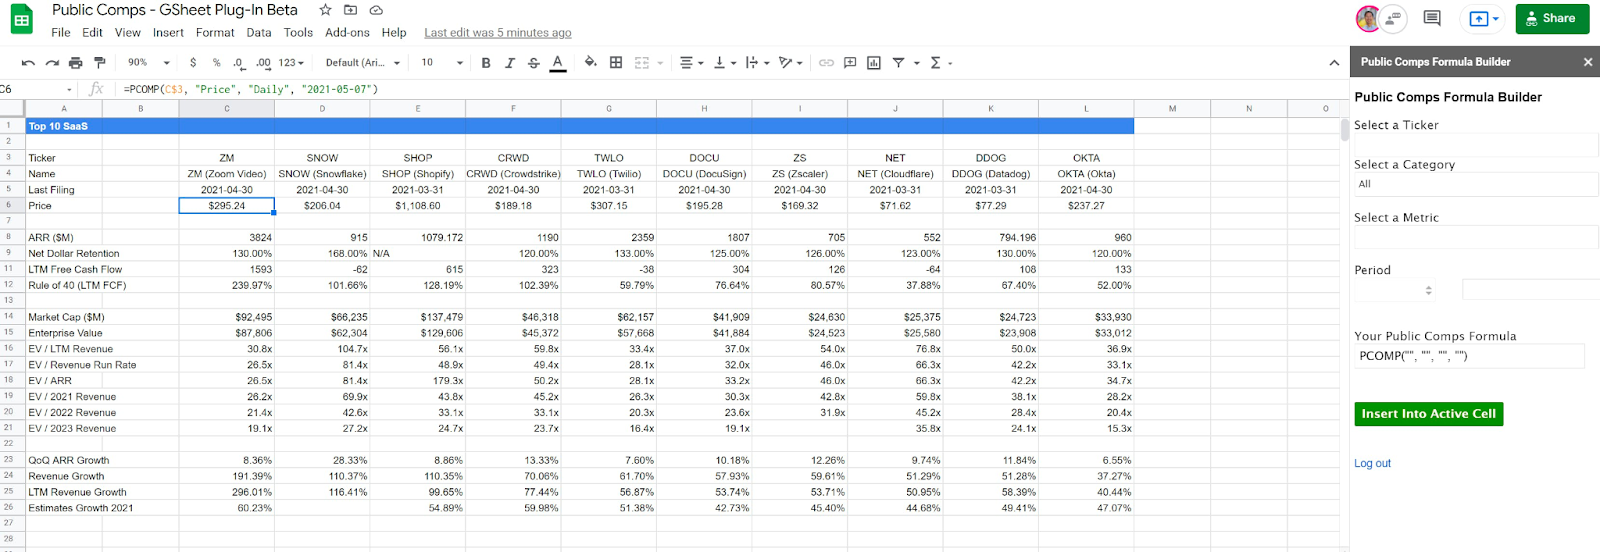
Task: Star this spreadsheet
Action: [325, 10]
